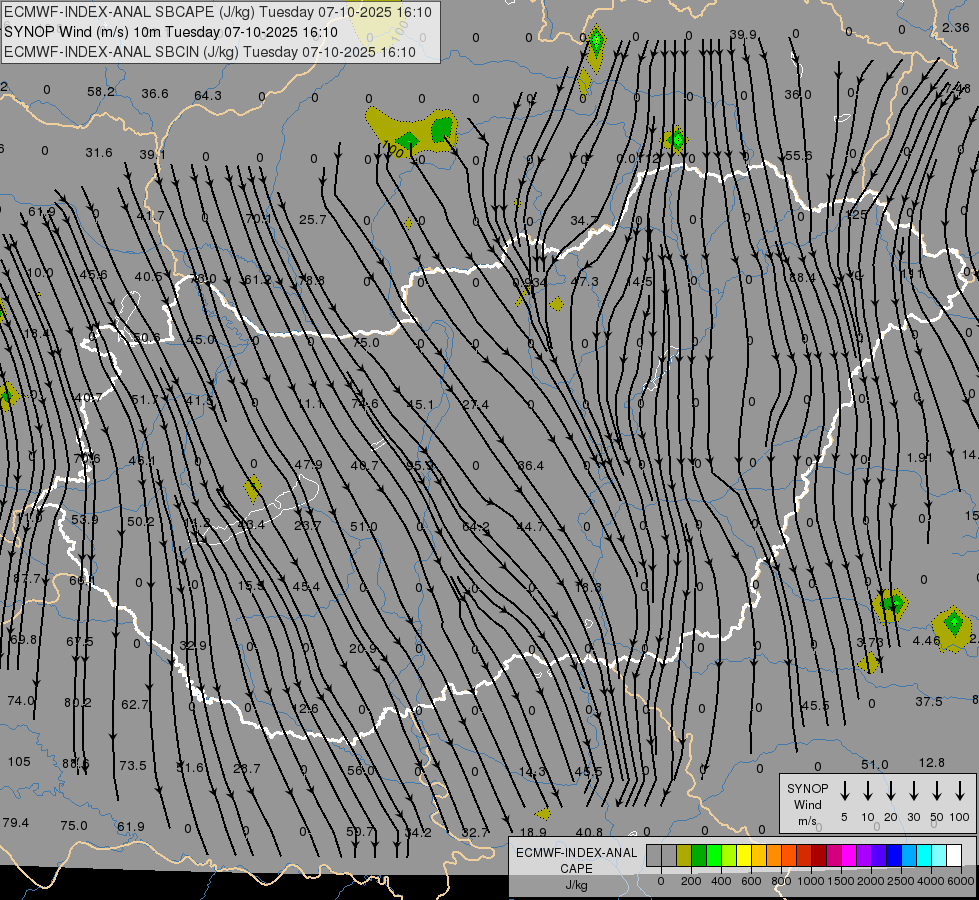
Task: Click the 86.4 value on the map
Action: (x=530, y=465)
